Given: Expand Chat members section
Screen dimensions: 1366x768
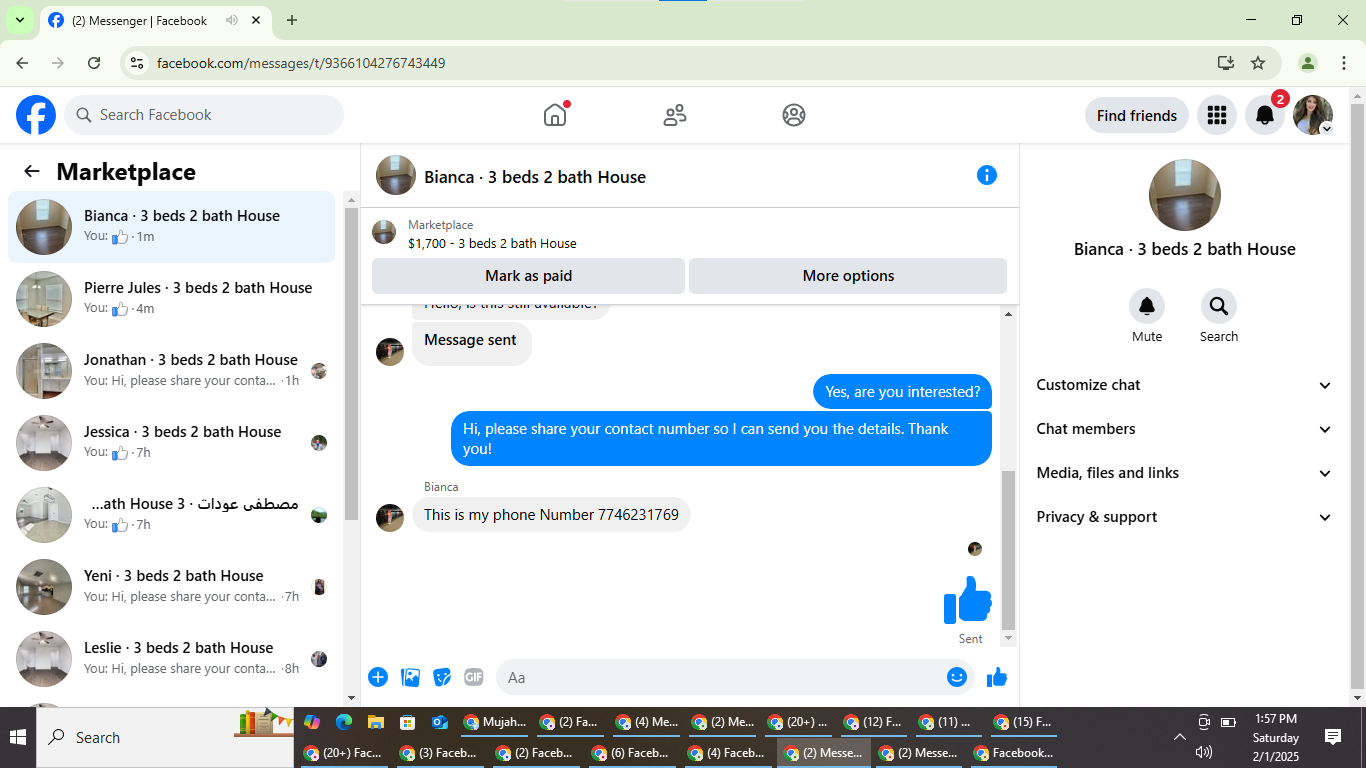Looking at the screenshot, I should point(1185,429).
